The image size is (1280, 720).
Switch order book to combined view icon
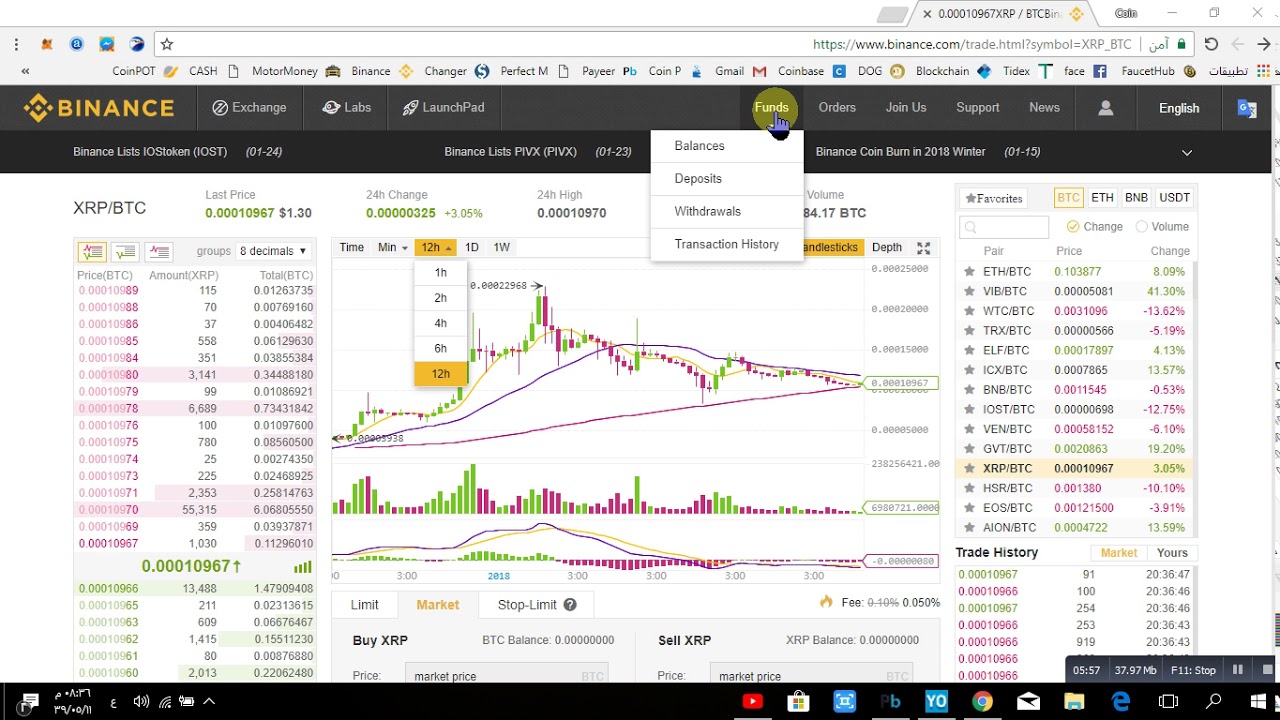pos(92,251)
